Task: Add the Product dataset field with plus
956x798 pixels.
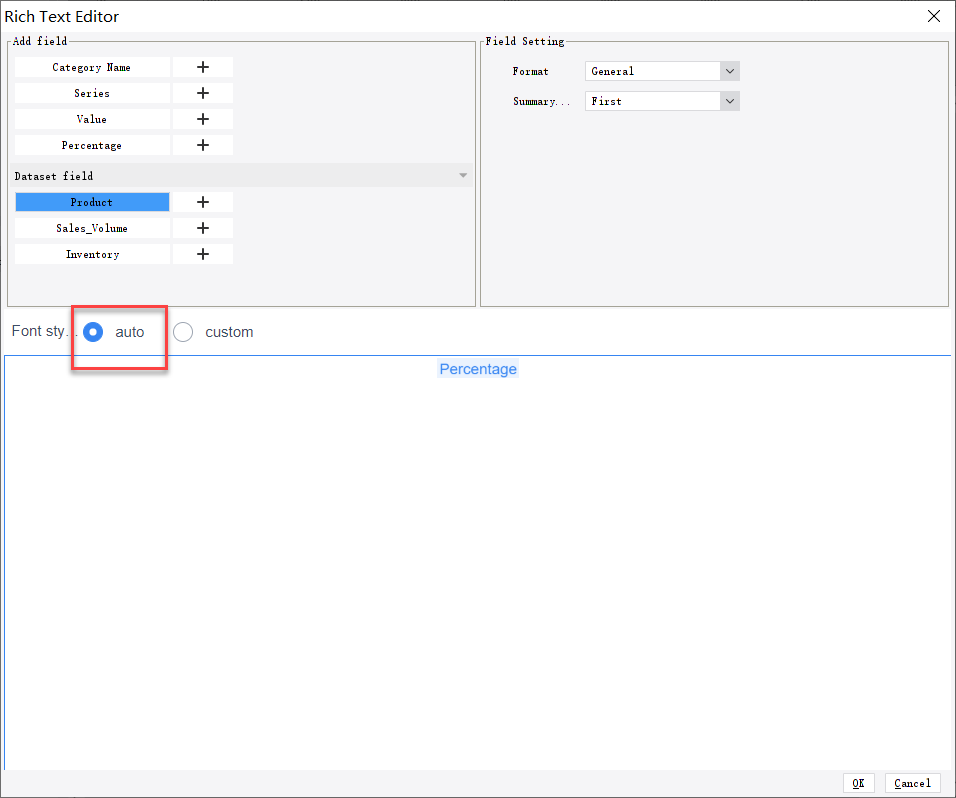Action: pos(202,202)
